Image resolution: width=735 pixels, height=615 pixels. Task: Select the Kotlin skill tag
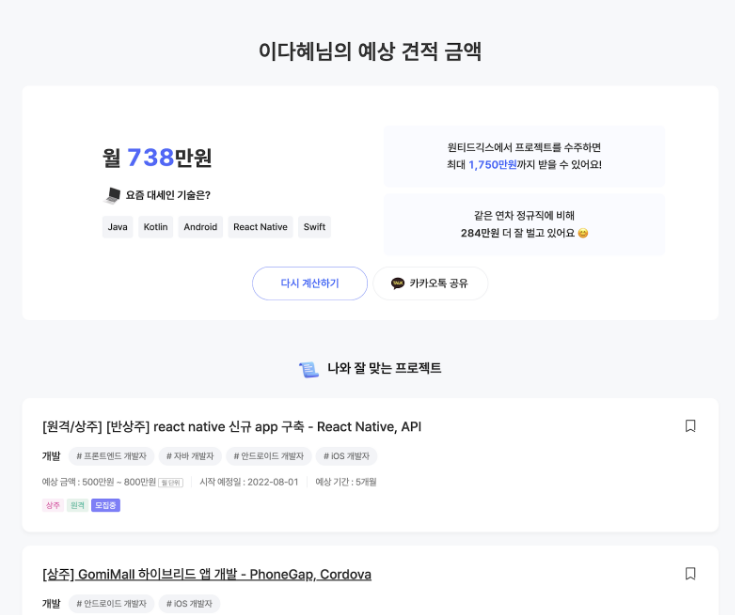coord(156,227)
